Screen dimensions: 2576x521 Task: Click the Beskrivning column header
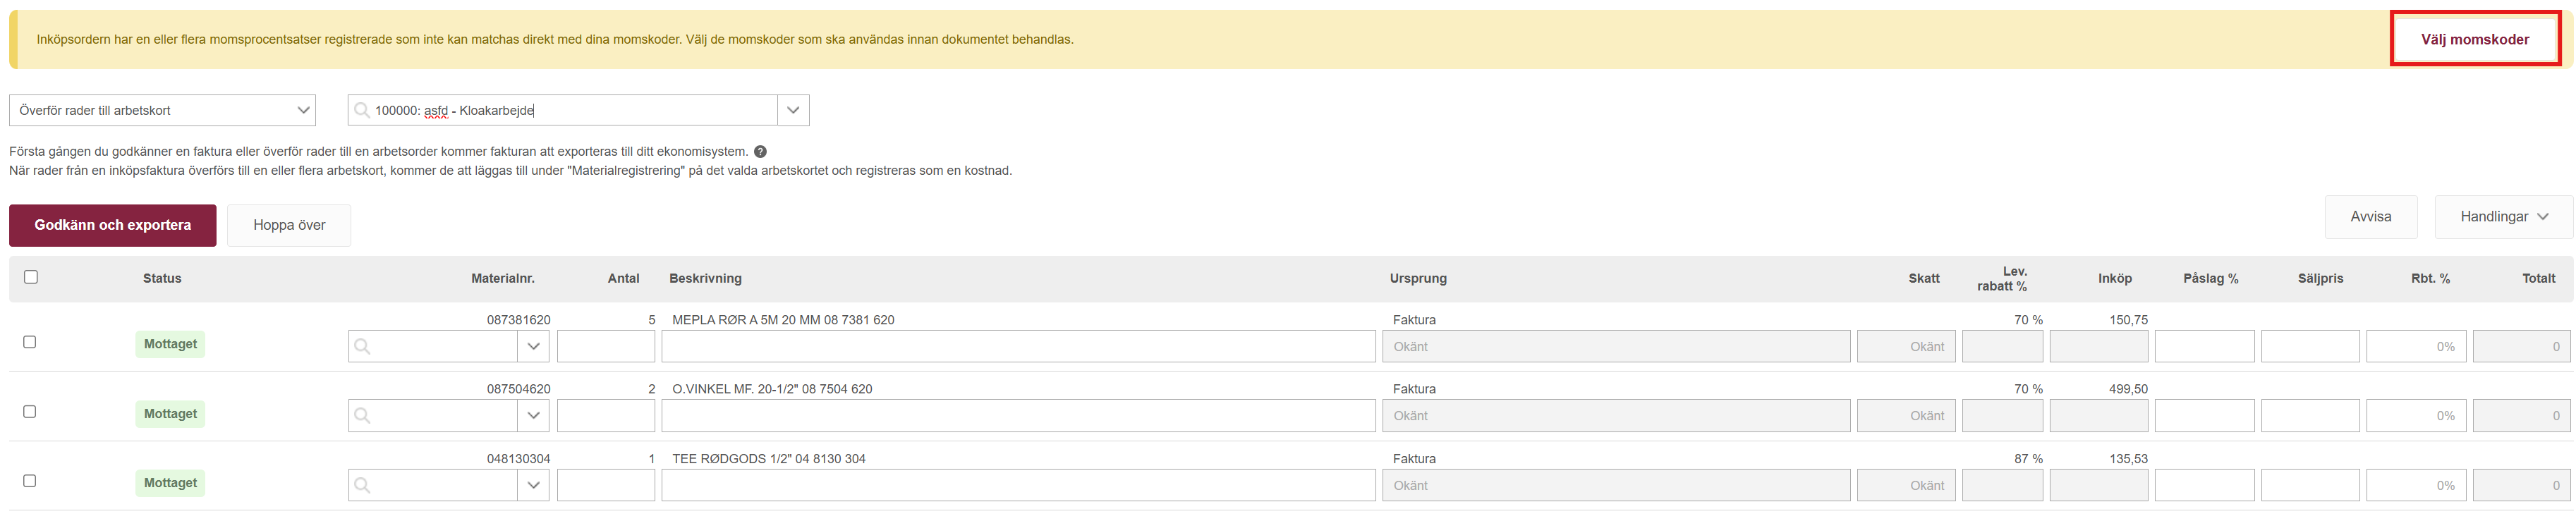[x=705, y=278]
